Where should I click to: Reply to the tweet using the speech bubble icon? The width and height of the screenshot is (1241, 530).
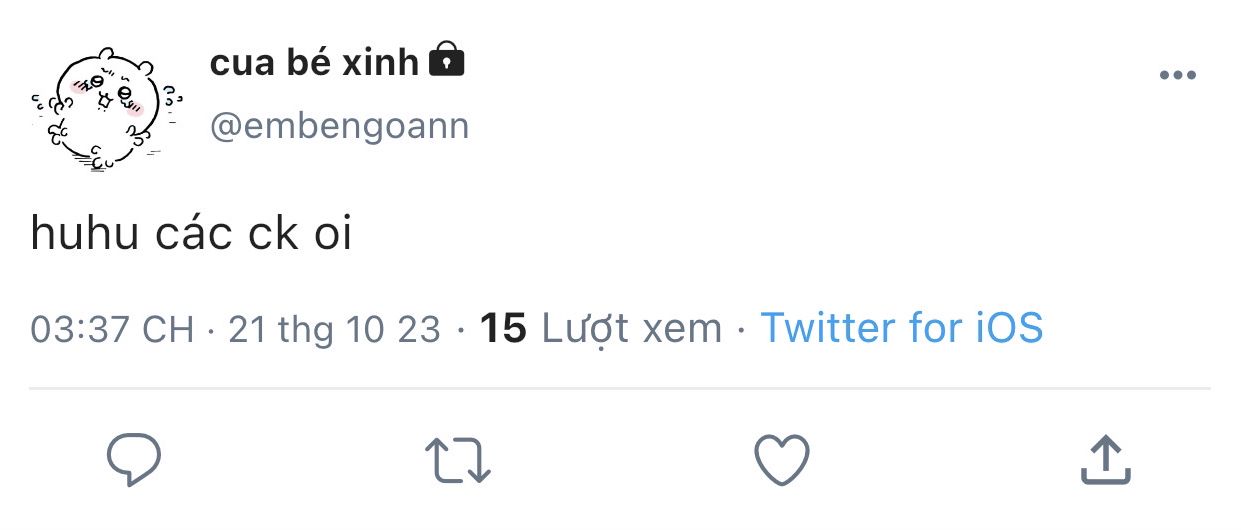pos(134,460)
